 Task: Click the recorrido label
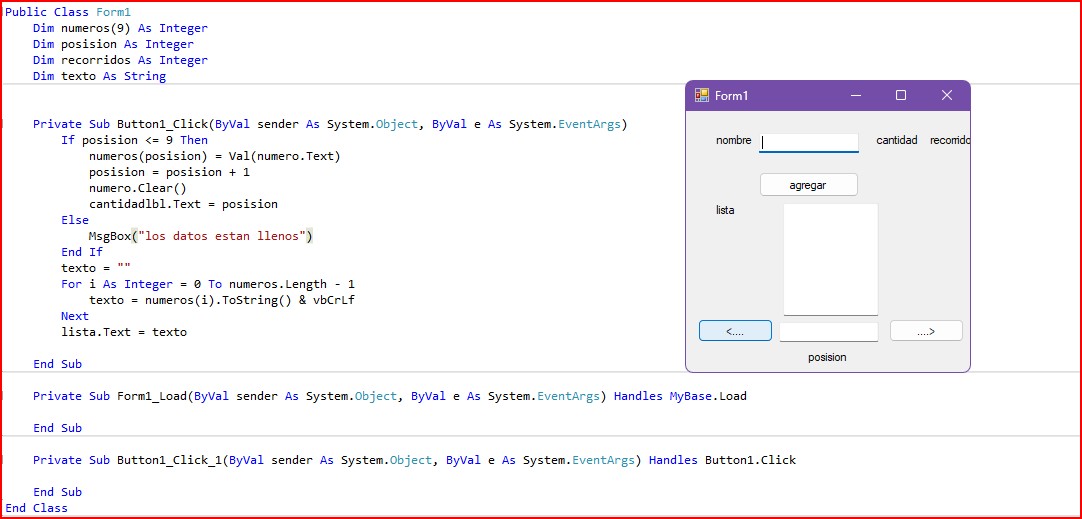tap(949, 141)
